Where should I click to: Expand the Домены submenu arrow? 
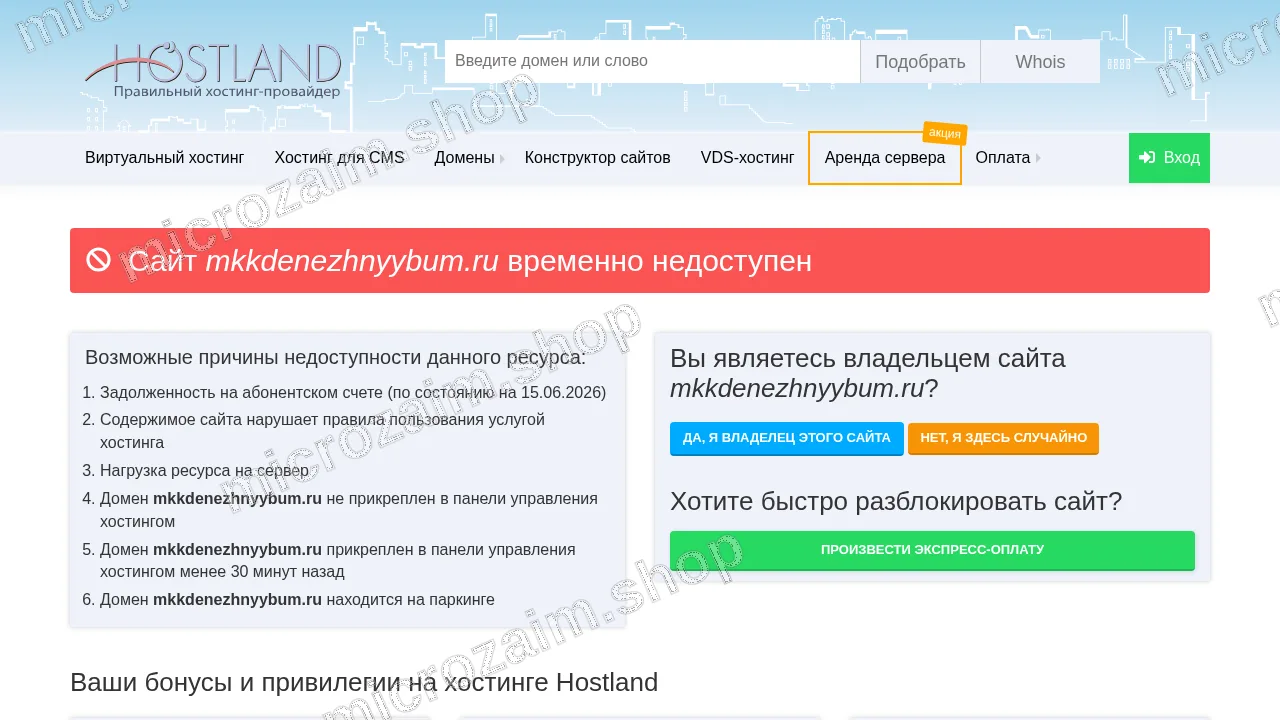[502, 158]
